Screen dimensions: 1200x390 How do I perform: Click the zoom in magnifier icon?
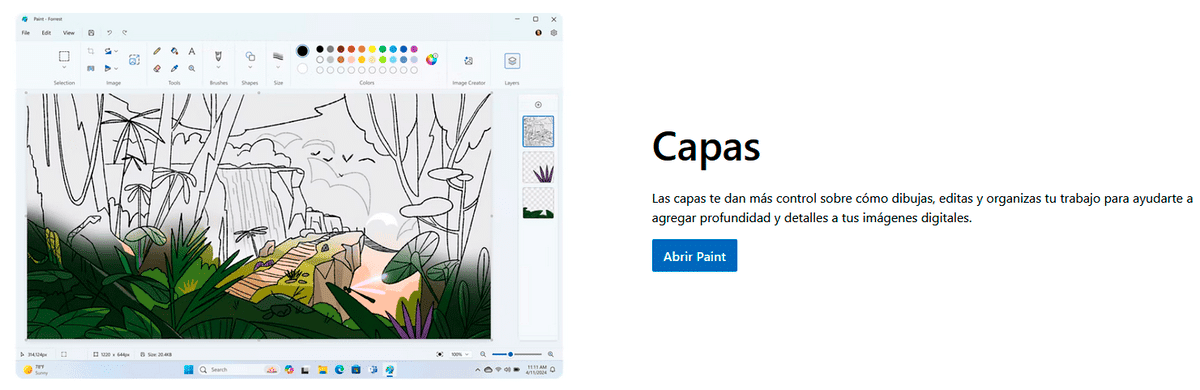pyautogui.click(x=550, y=354)
